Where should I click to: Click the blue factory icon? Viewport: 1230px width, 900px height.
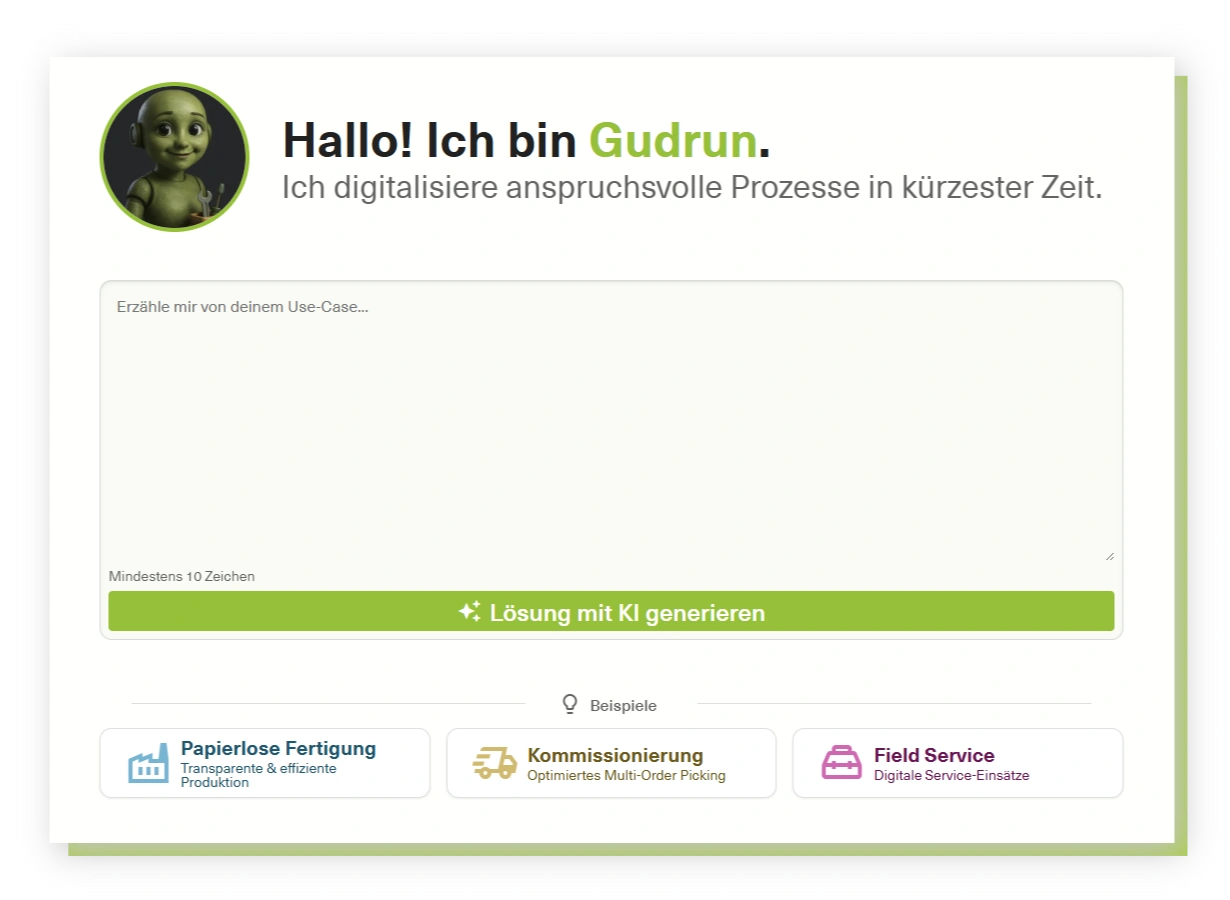point(148,764)
